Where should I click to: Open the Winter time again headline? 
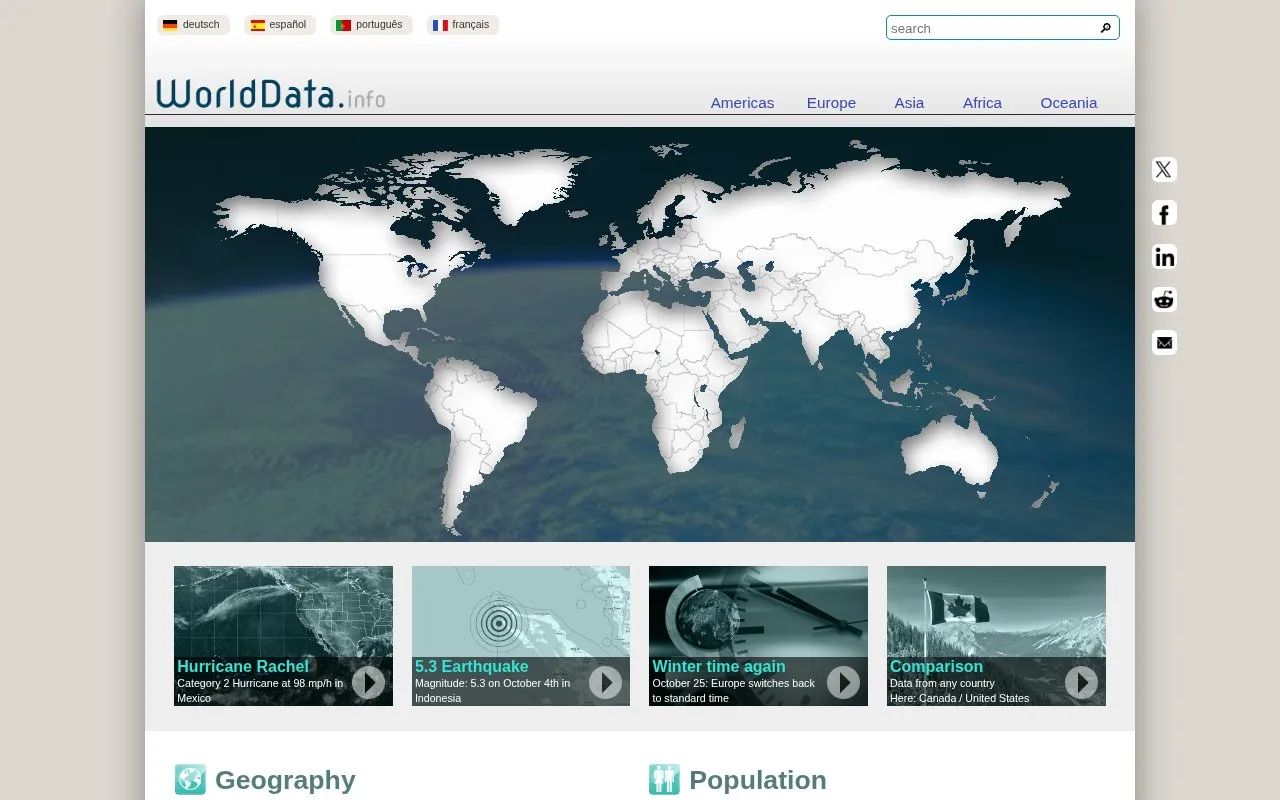(x=719, y=666)
